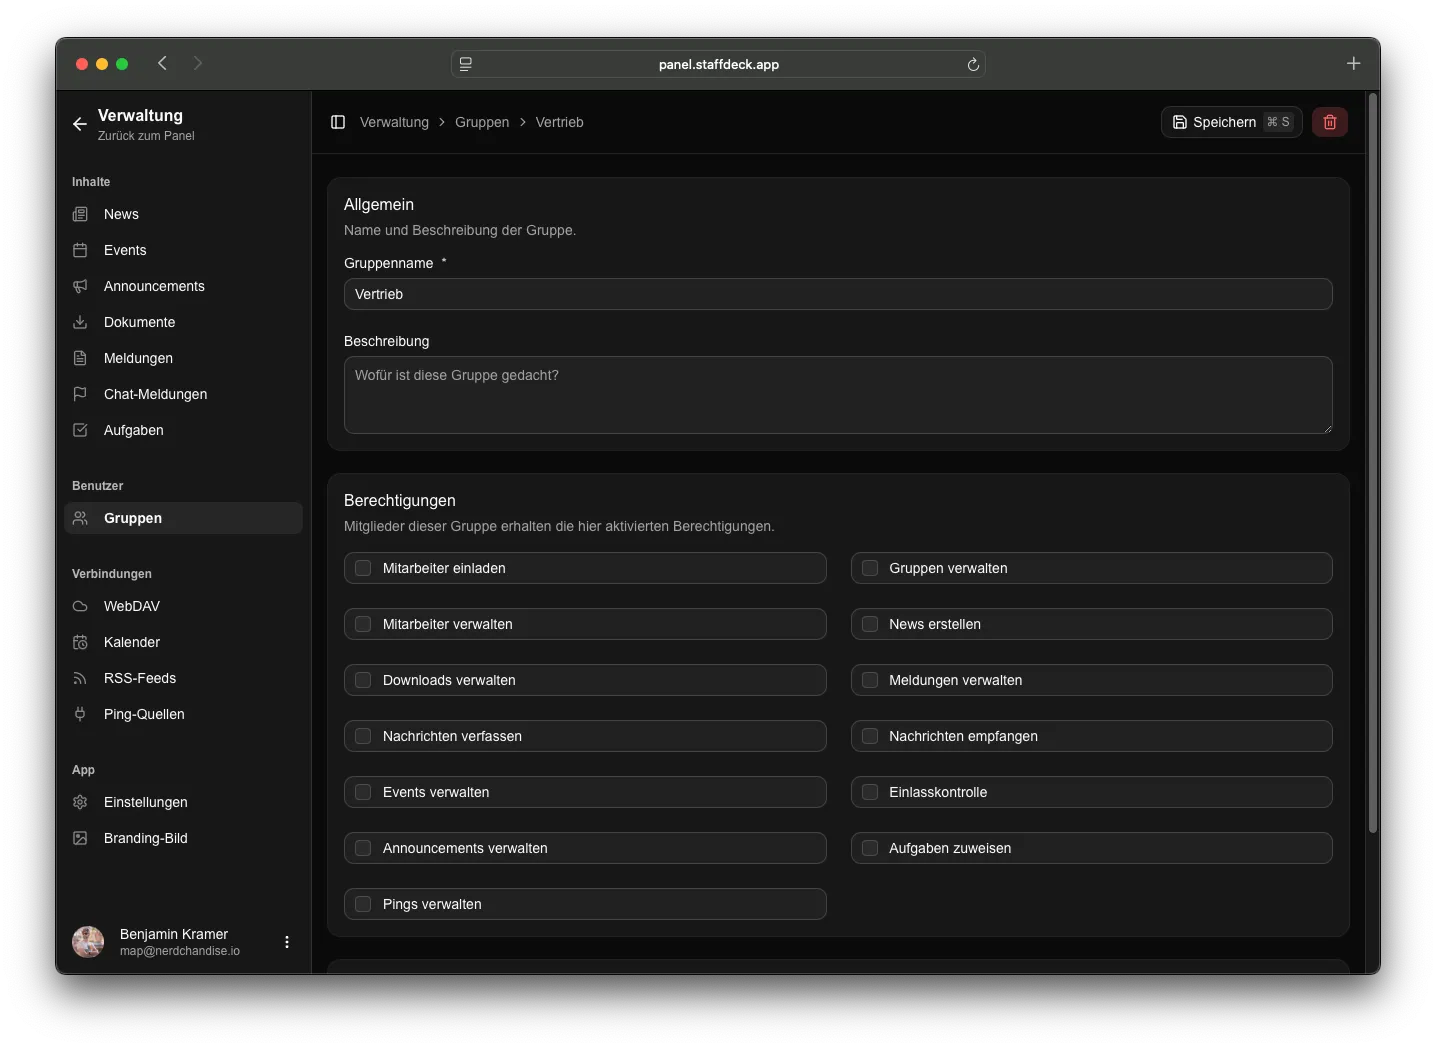This screenshot has height=1048, width=1436.
Task: Click the back arrow next to Verwaltung
Action: click(x=80, y=124)
